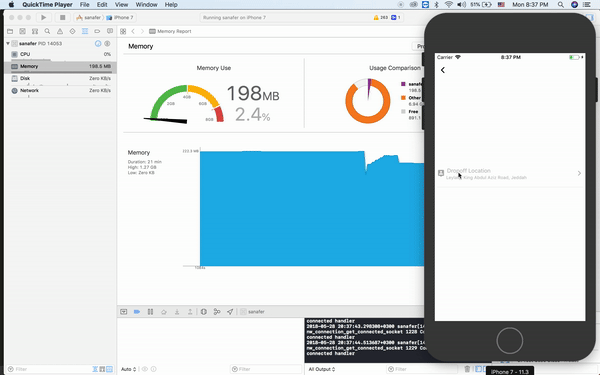This screenshot has width=600, height=375.
Task: Select the Debug navigator icon
Action: pos(85,31)
